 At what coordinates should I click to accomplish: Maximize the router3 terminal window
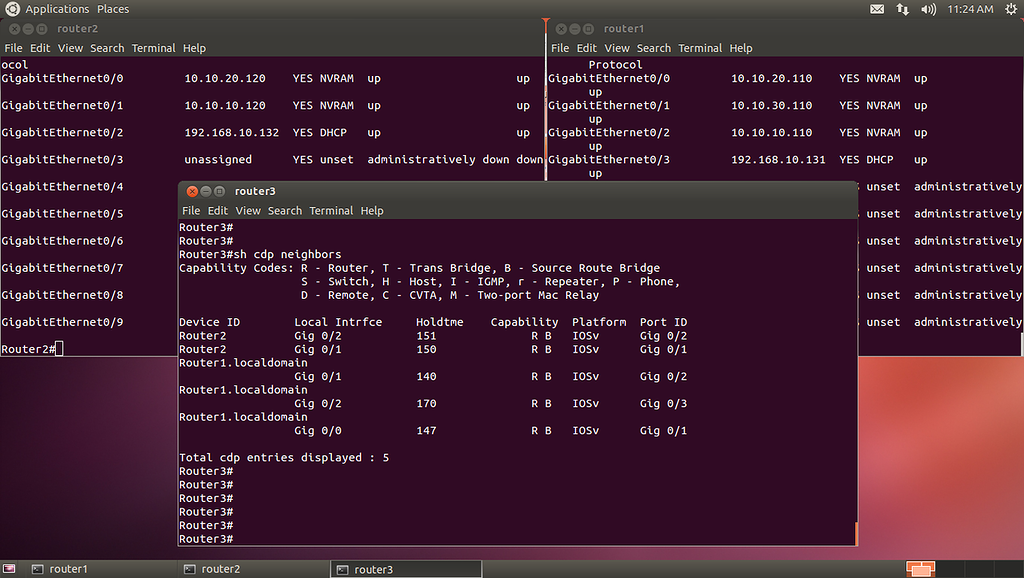(x=219, y=191)
